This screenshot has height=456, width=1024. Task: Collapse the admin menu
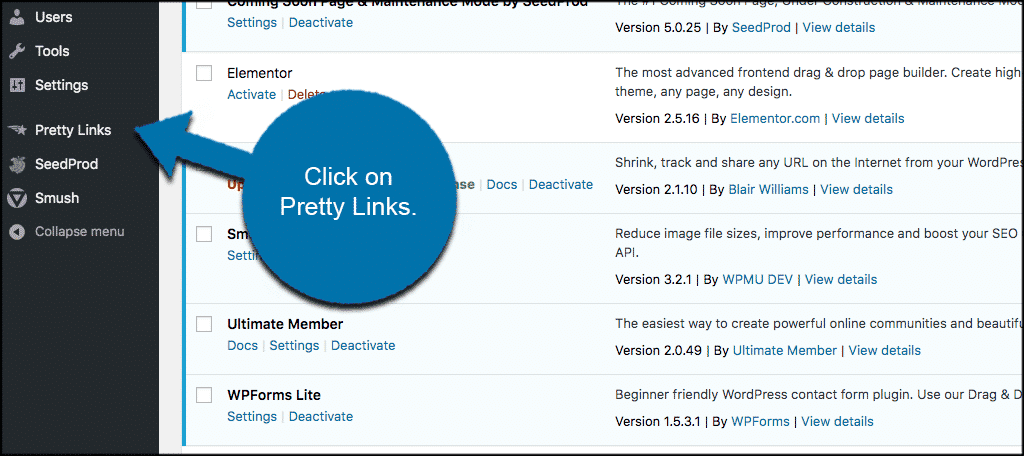(79, 232)
